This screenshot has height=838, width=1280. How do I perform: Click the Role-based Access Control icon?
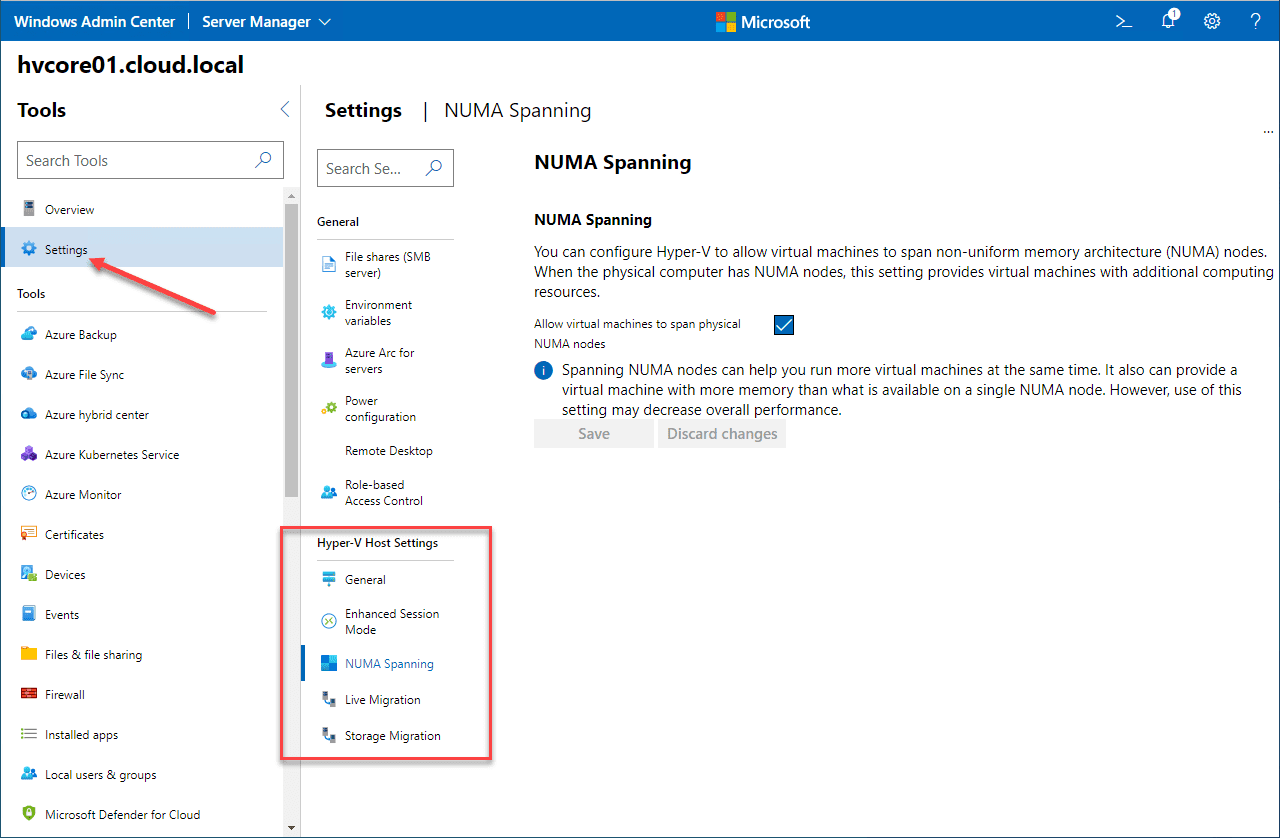[x=328, y=492]
